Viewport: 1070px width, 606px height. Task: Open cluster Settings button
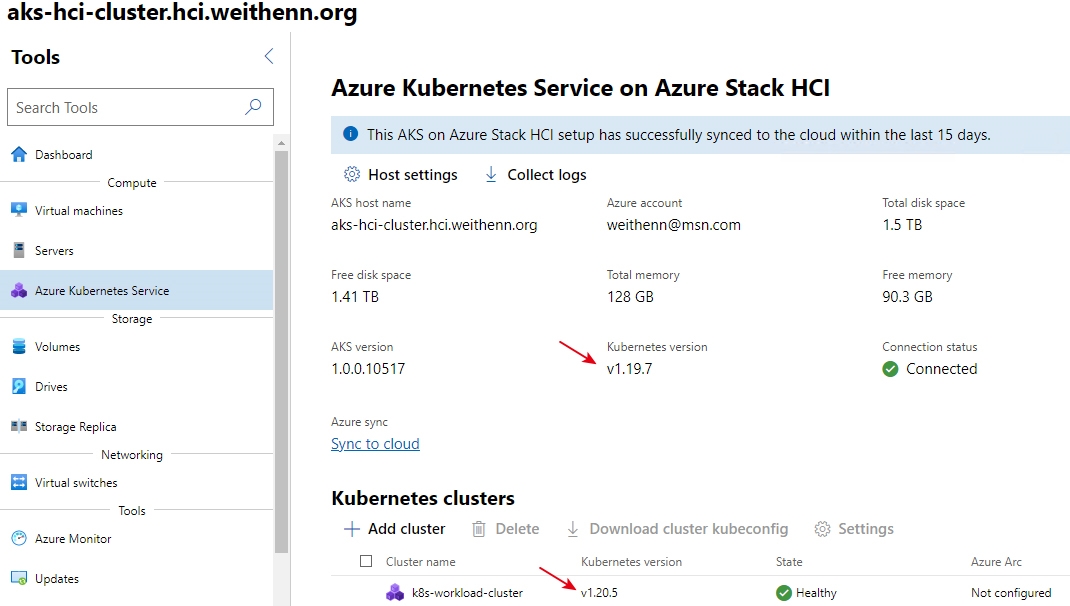pyautogui.click(x=854, y=529)
